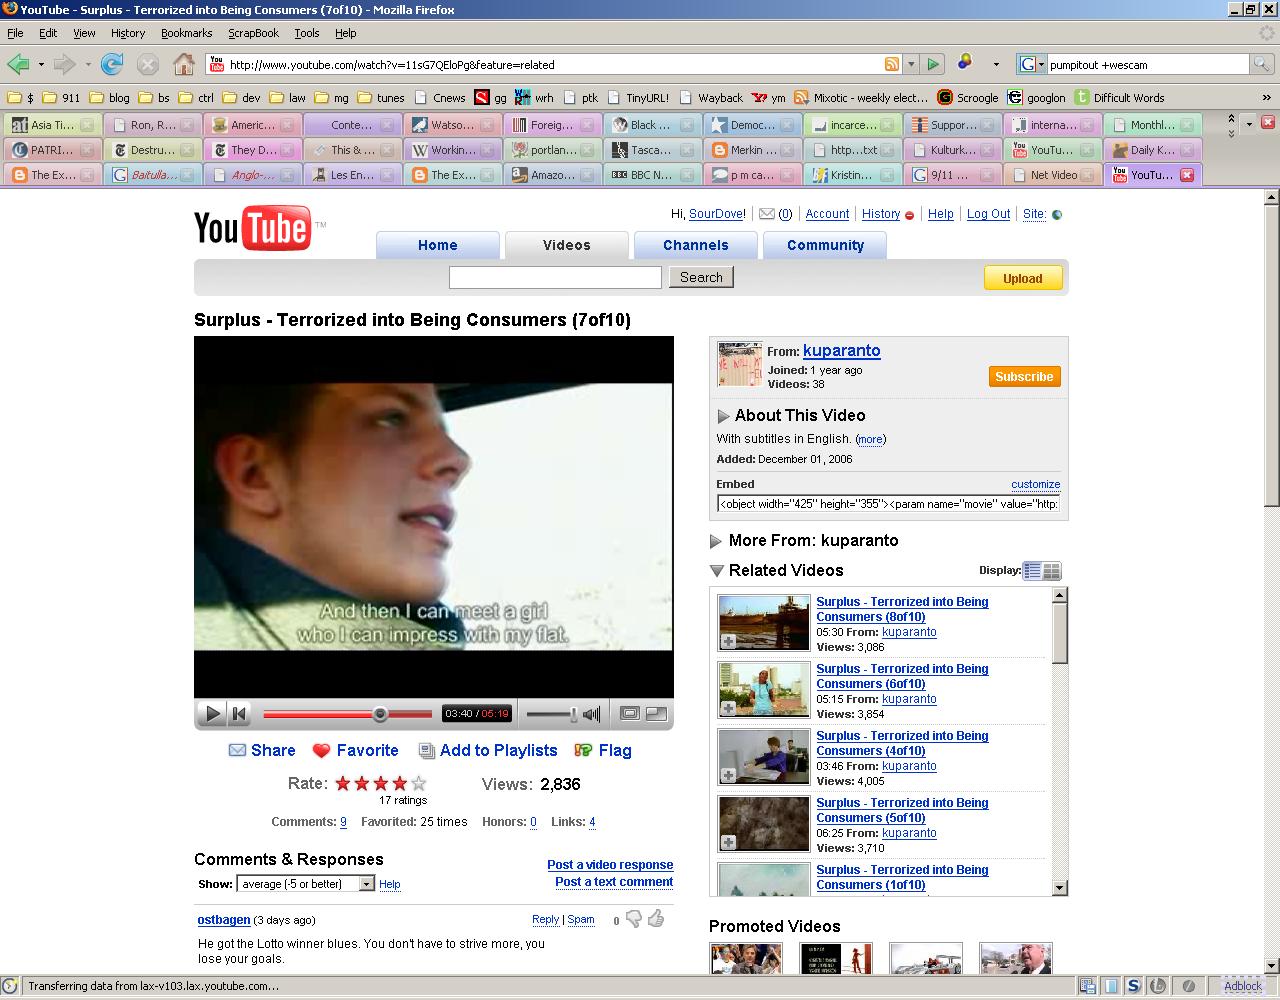The height and width of the screenshot is (1000, 1280).
Task: Open the Channels tab
Action: point(695,245)
